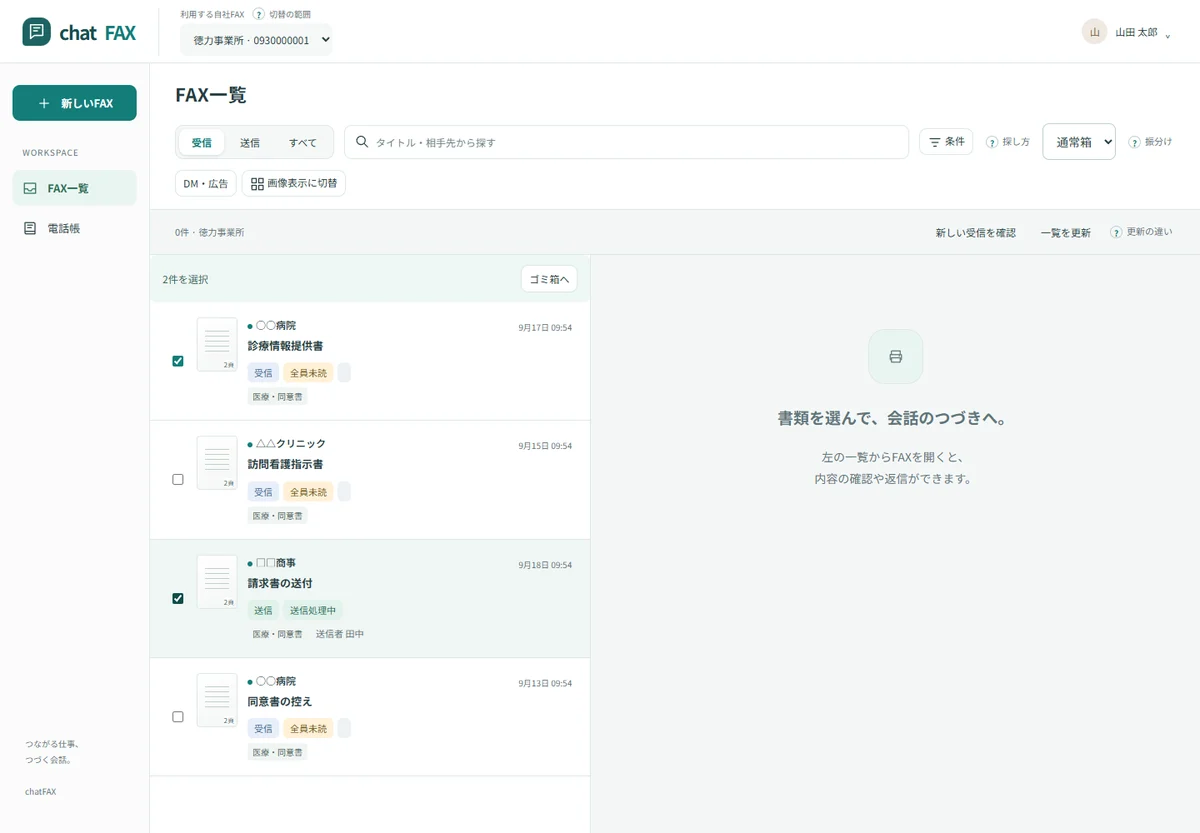Click the □□商事 sender name
Image resolution: width=1200 pixels, height=833 pixels.
(x=276, y=563)
